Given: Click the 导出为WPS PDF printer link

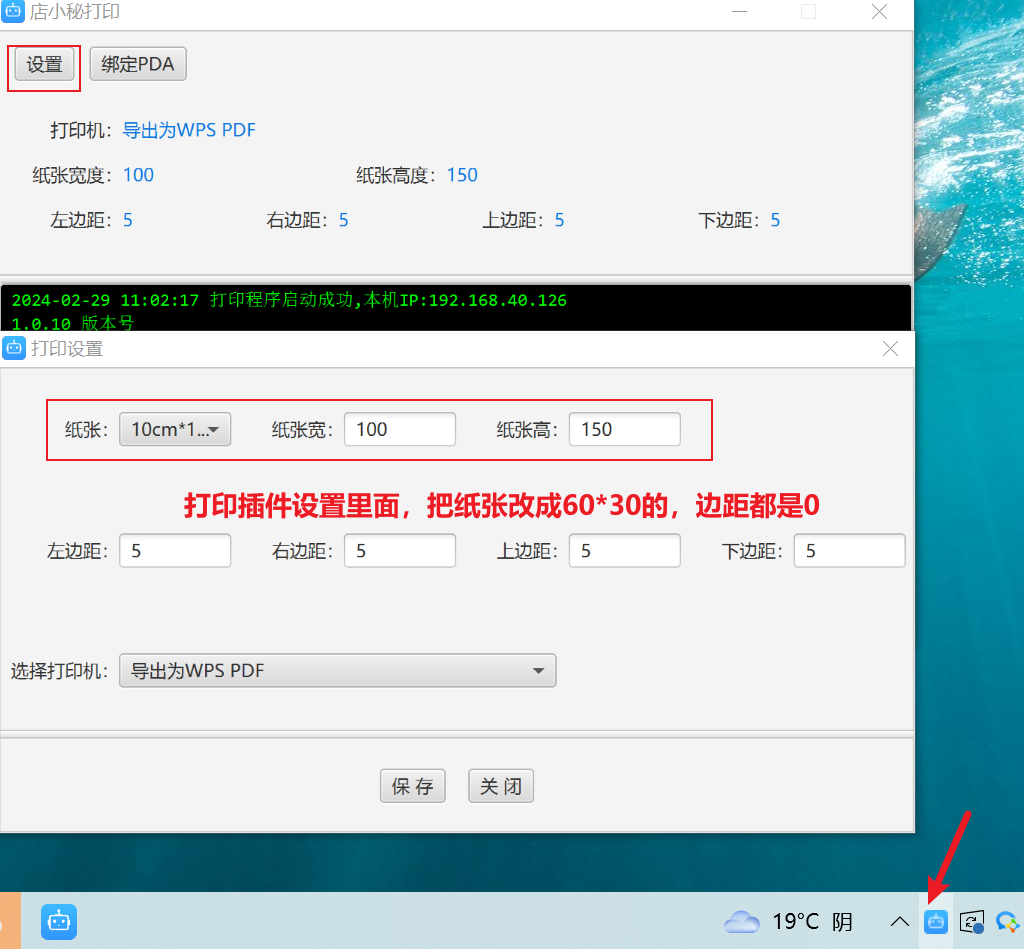Looking at the screenshot, I should 189,130.
